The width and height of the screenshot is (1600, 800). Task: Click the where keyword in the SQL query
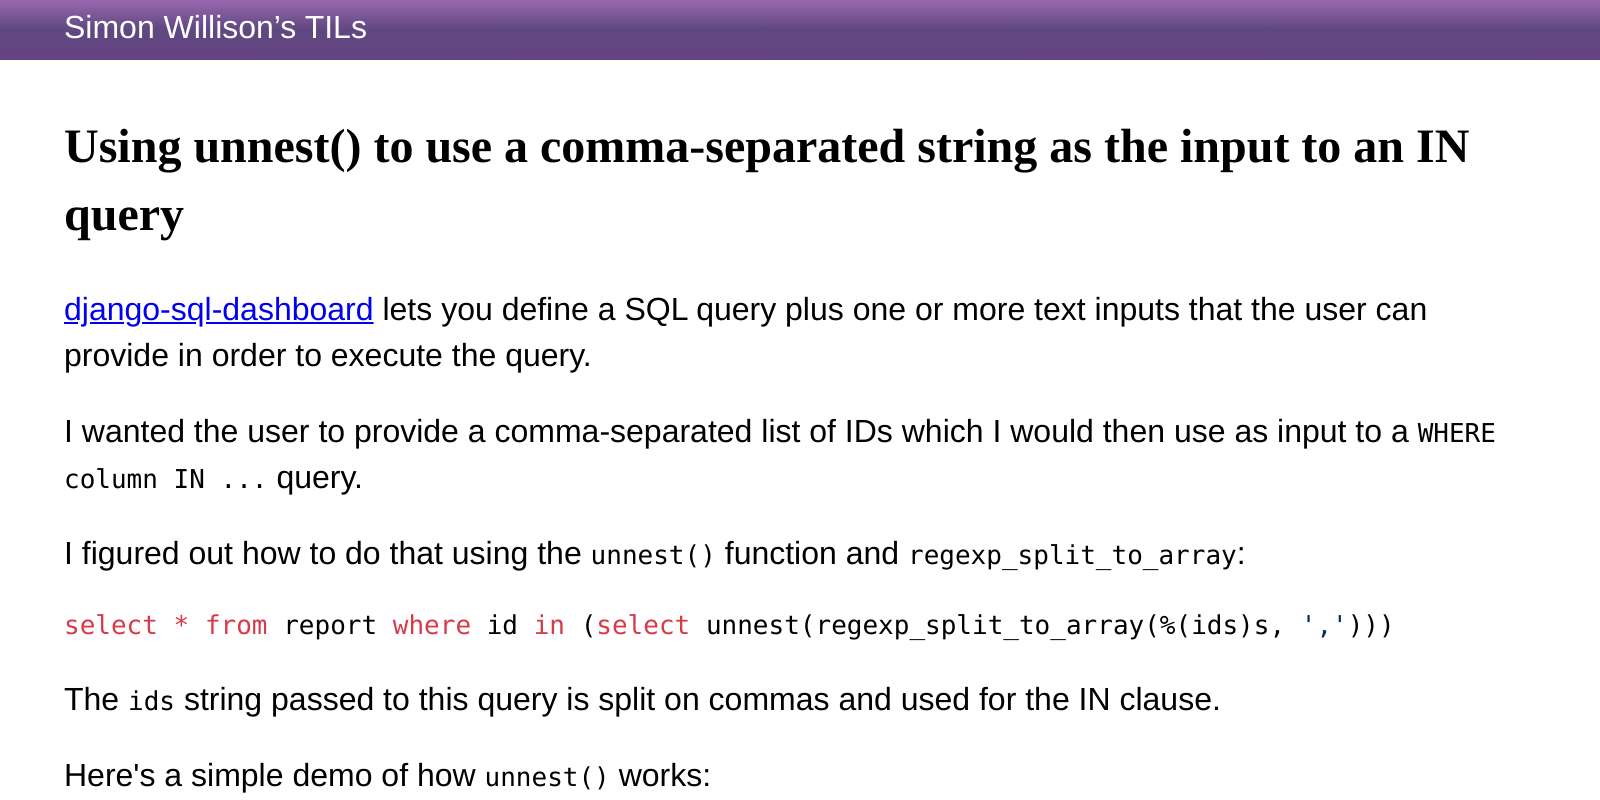[432, 624]
